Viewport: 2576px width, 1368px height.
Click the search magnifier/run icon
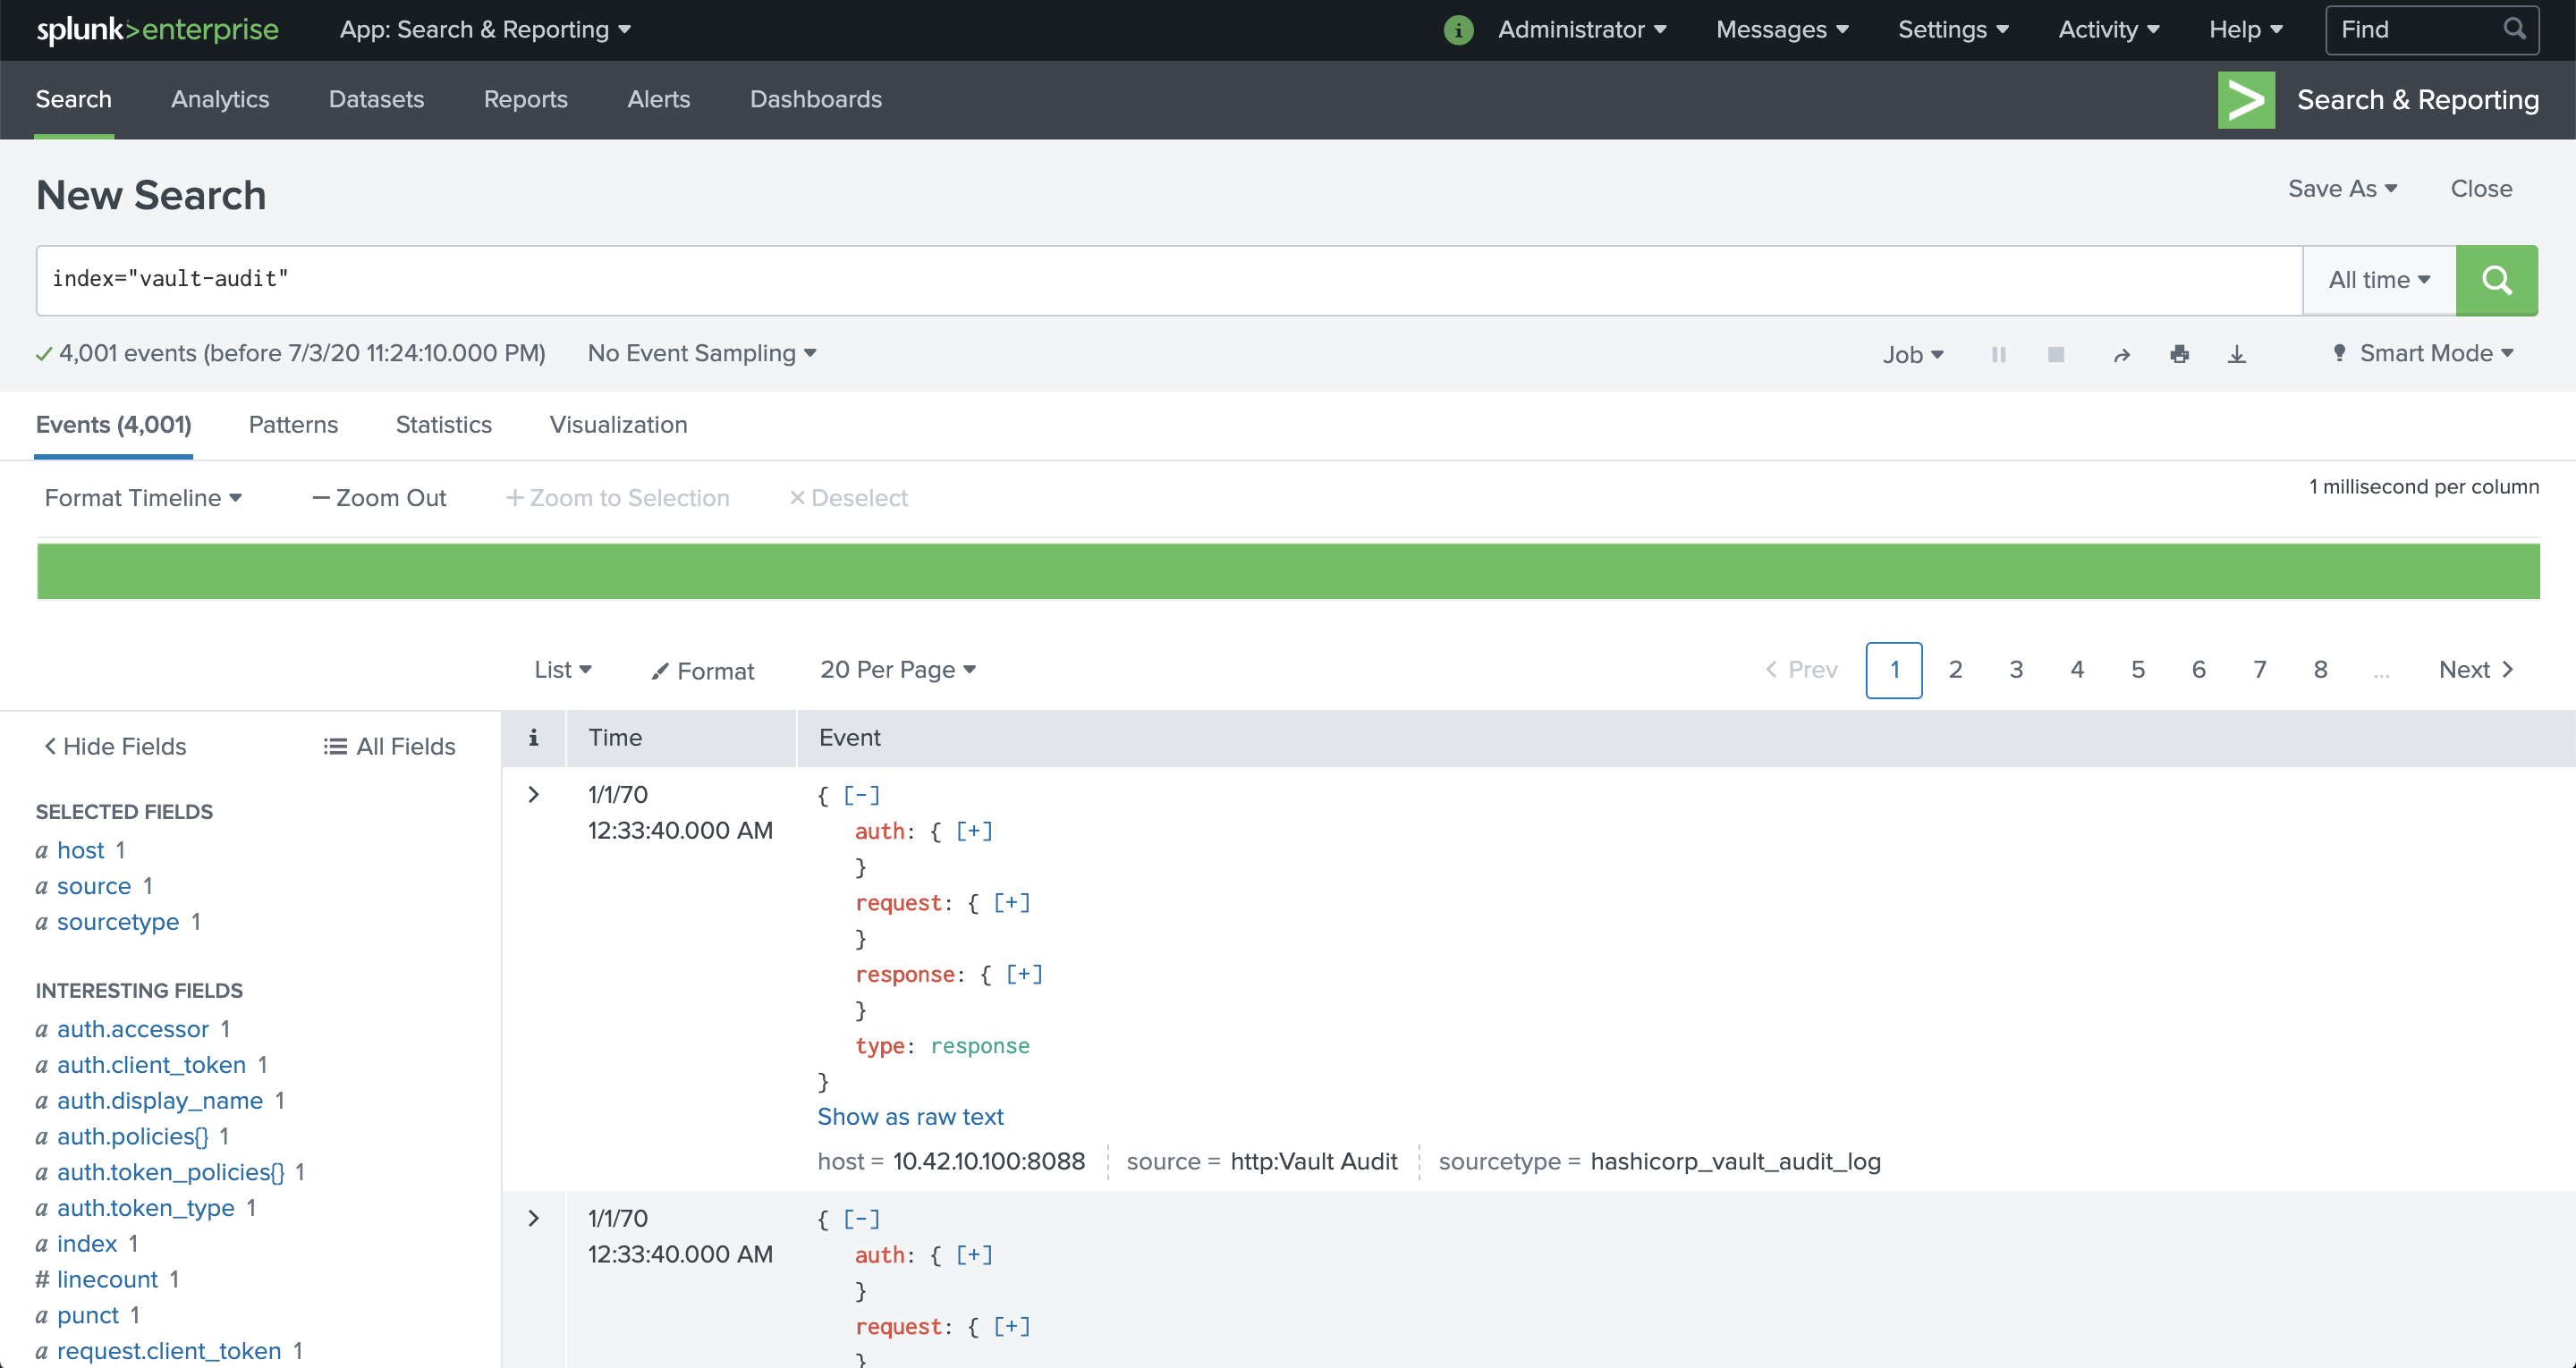tap(2495, 279)
